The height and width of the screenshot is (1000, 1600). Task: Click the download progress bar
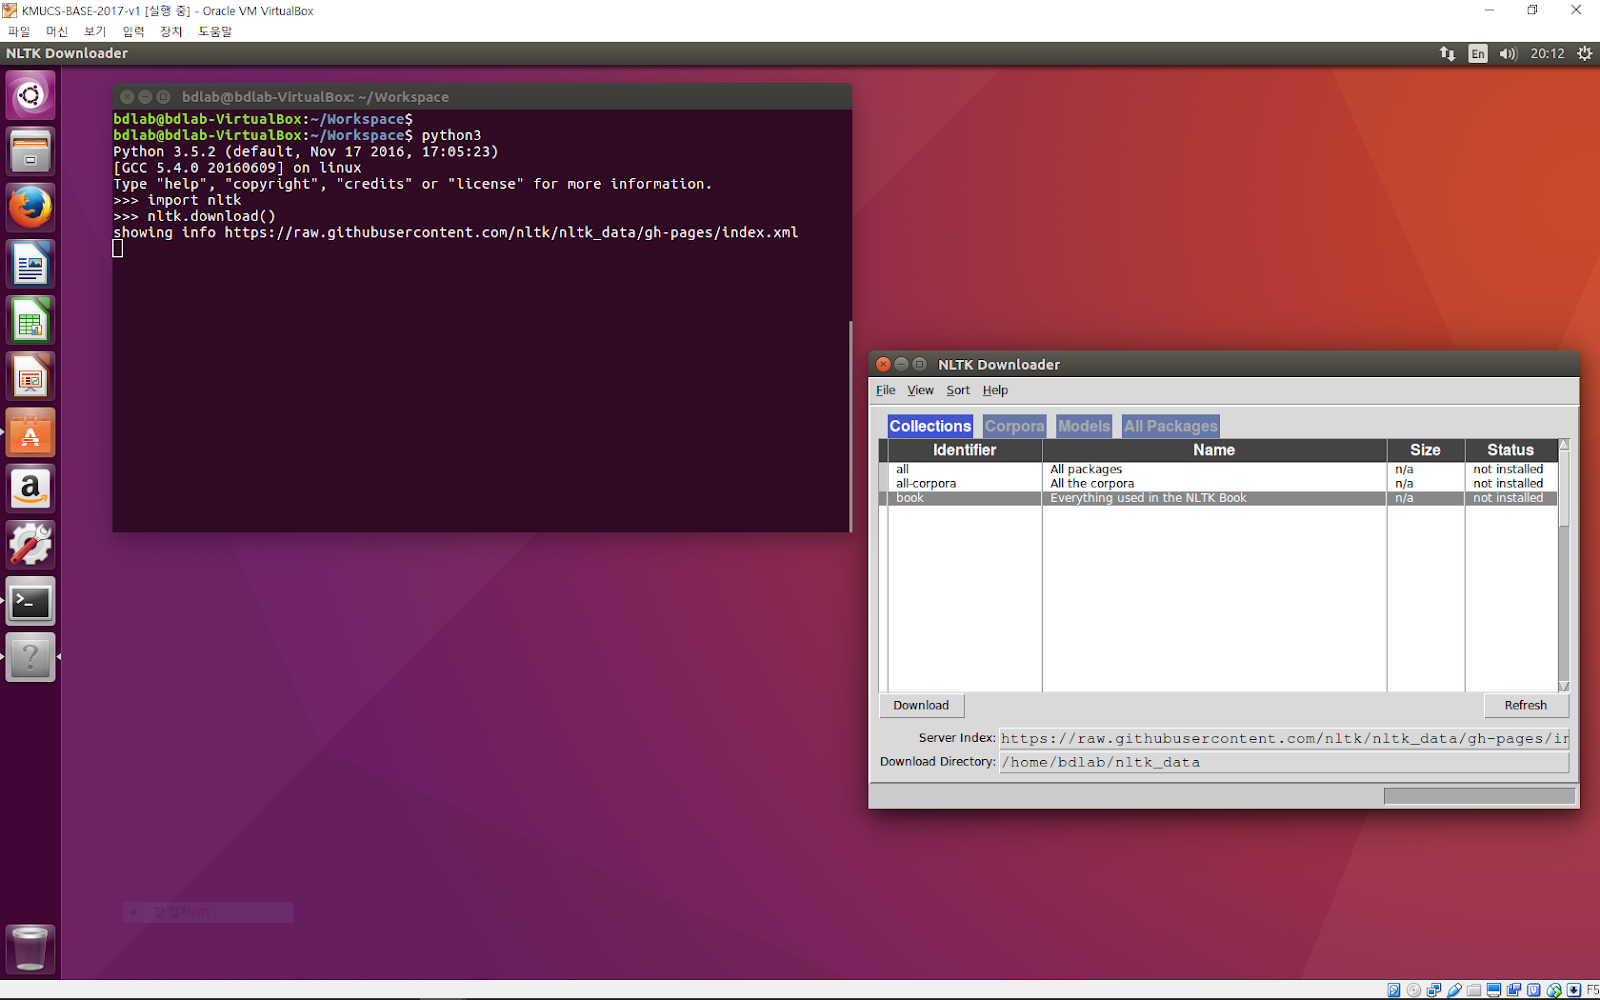coord(1479,796)
